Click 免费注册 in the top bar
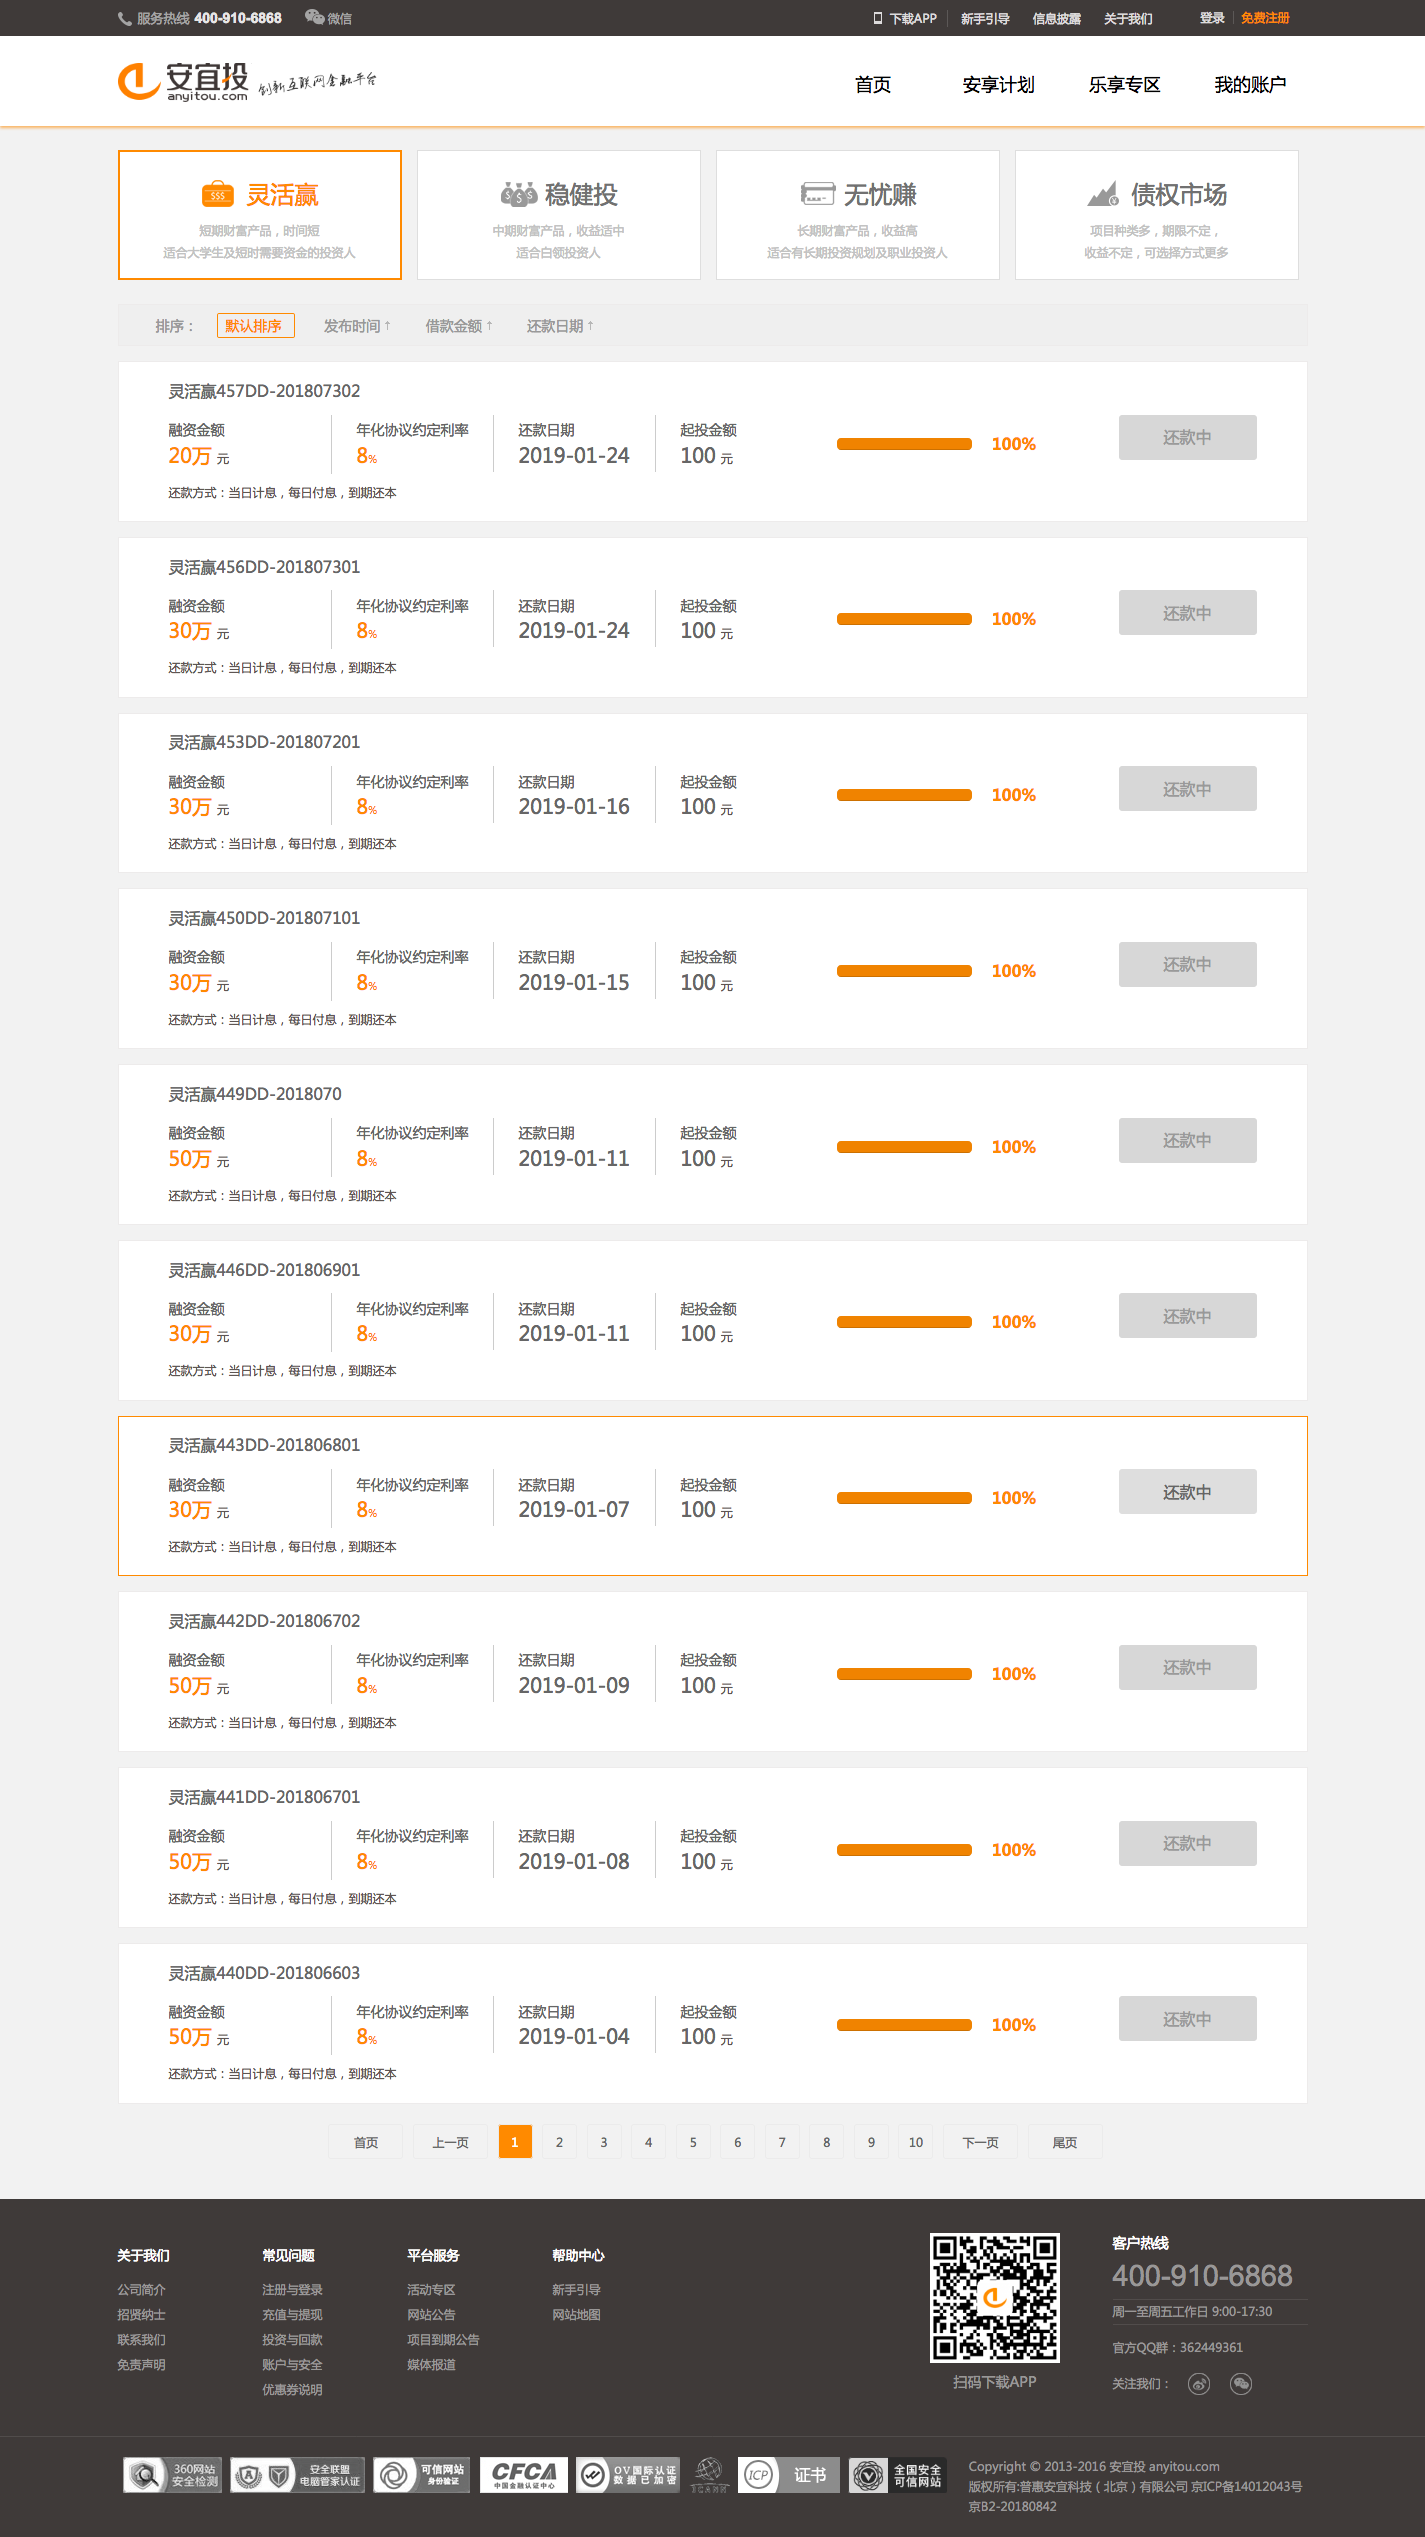This screenshot has height=2537, width=1425. click(1265, 18)
